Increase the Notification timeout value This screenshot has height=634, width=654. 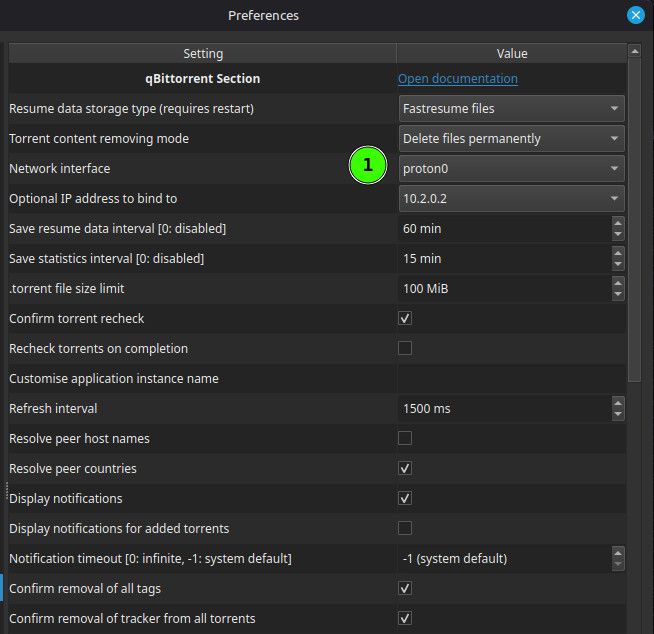(618, 553)
